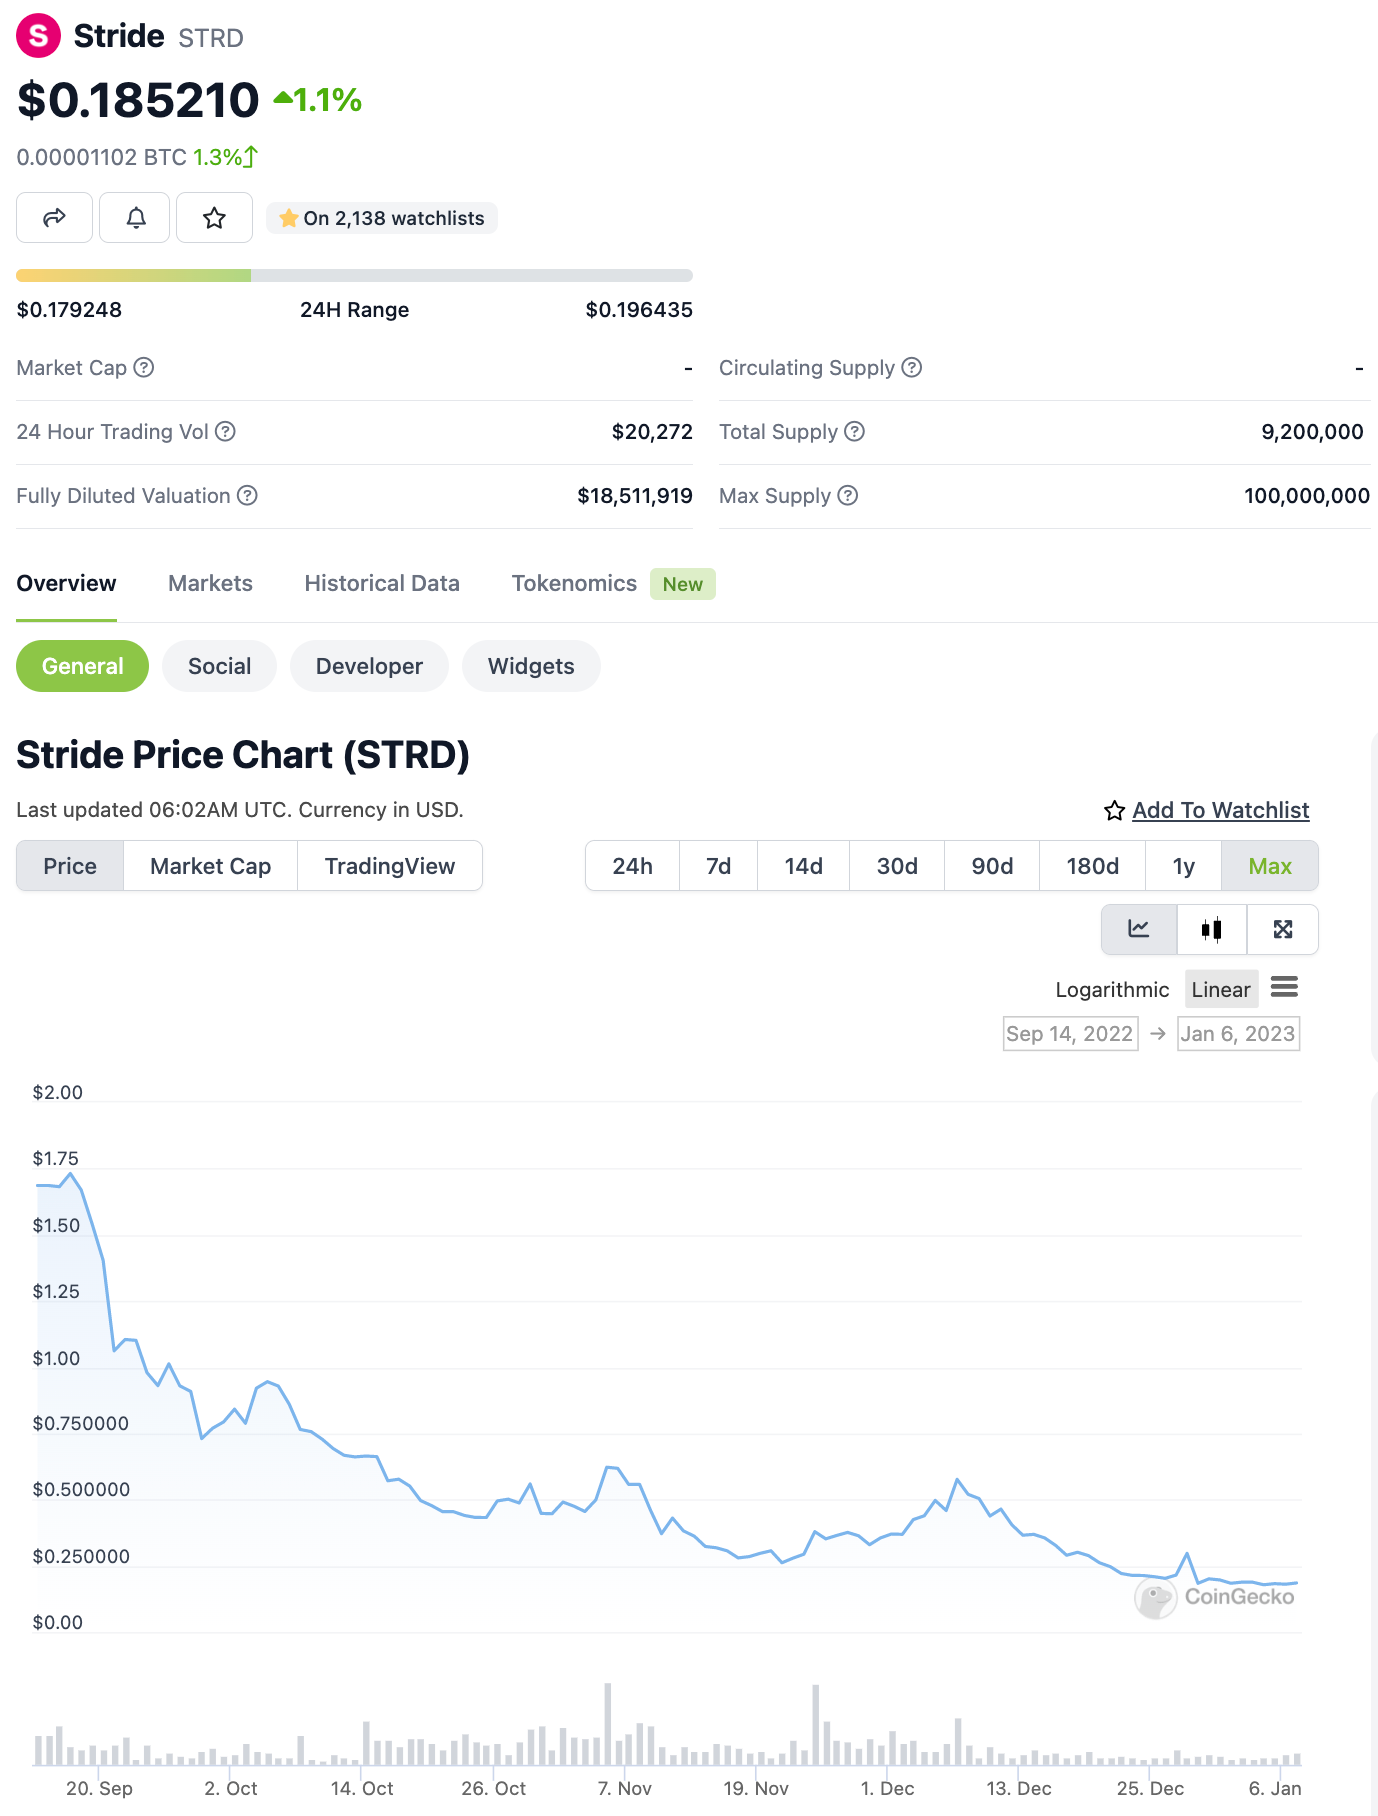
Task: Open the share arrow button
Action: 54,217
